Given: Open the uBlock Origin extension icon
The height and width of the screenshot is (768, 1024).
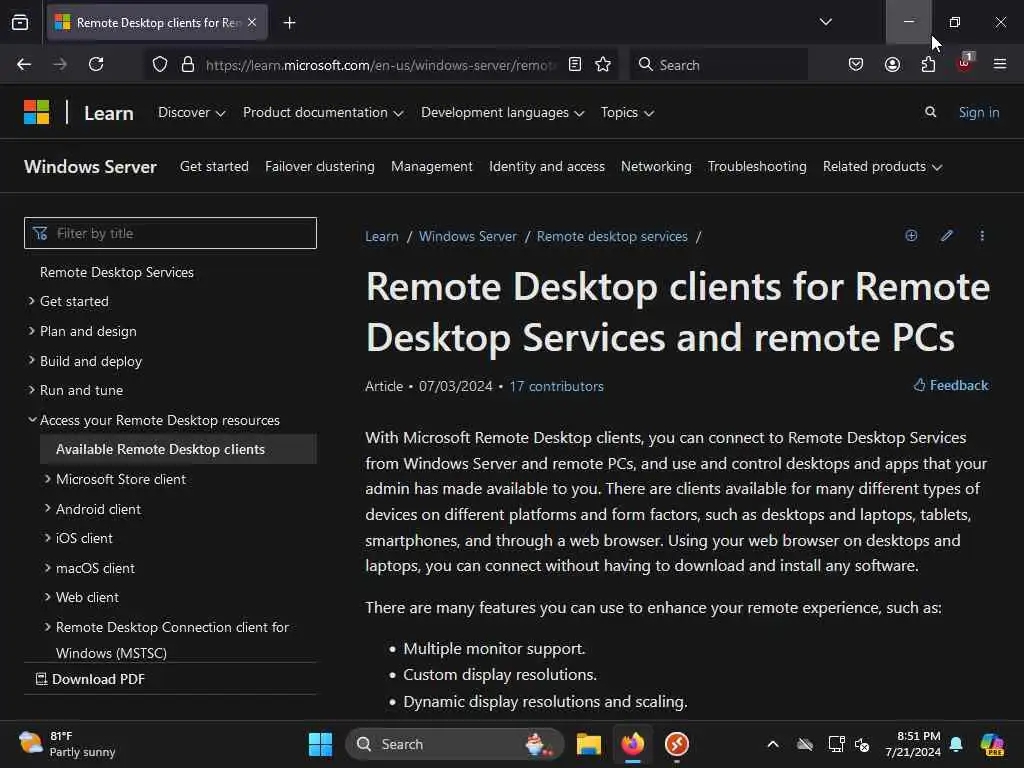Looking at the screenshot, I should pos(965,63).
